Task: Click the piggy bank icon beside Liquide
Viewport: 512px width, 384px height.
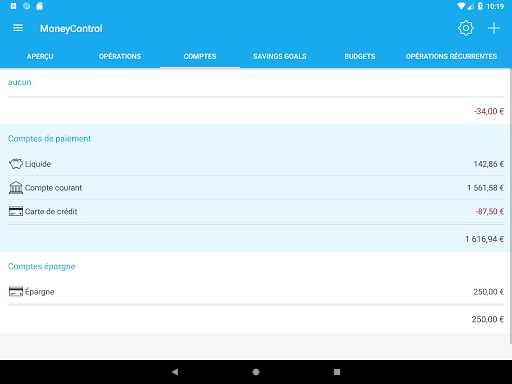Action: click(16, 164)
